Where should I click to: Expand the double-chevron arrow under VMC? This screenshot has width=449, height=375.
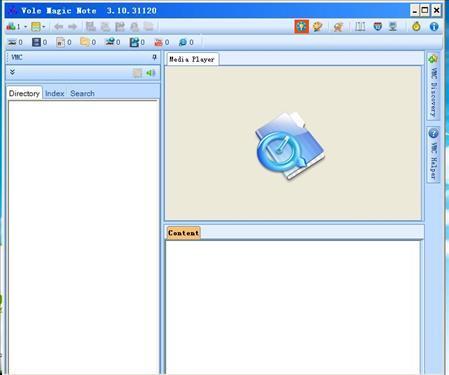point(12,72)
